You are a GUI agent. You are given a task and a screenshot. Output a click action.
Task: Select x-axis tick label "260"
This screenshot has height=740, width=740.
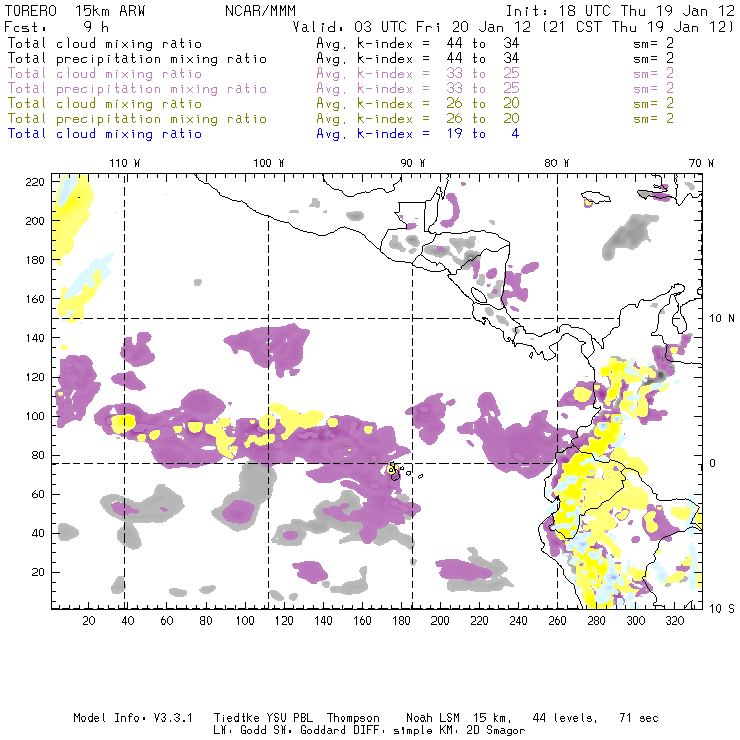coord(557,621)
